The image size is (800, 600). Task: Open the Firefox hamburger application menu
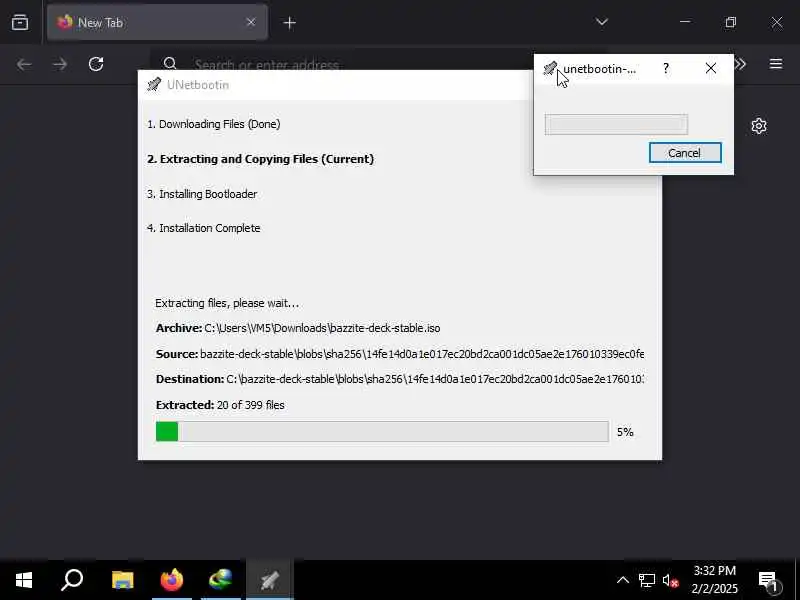(x=776, y=64)
